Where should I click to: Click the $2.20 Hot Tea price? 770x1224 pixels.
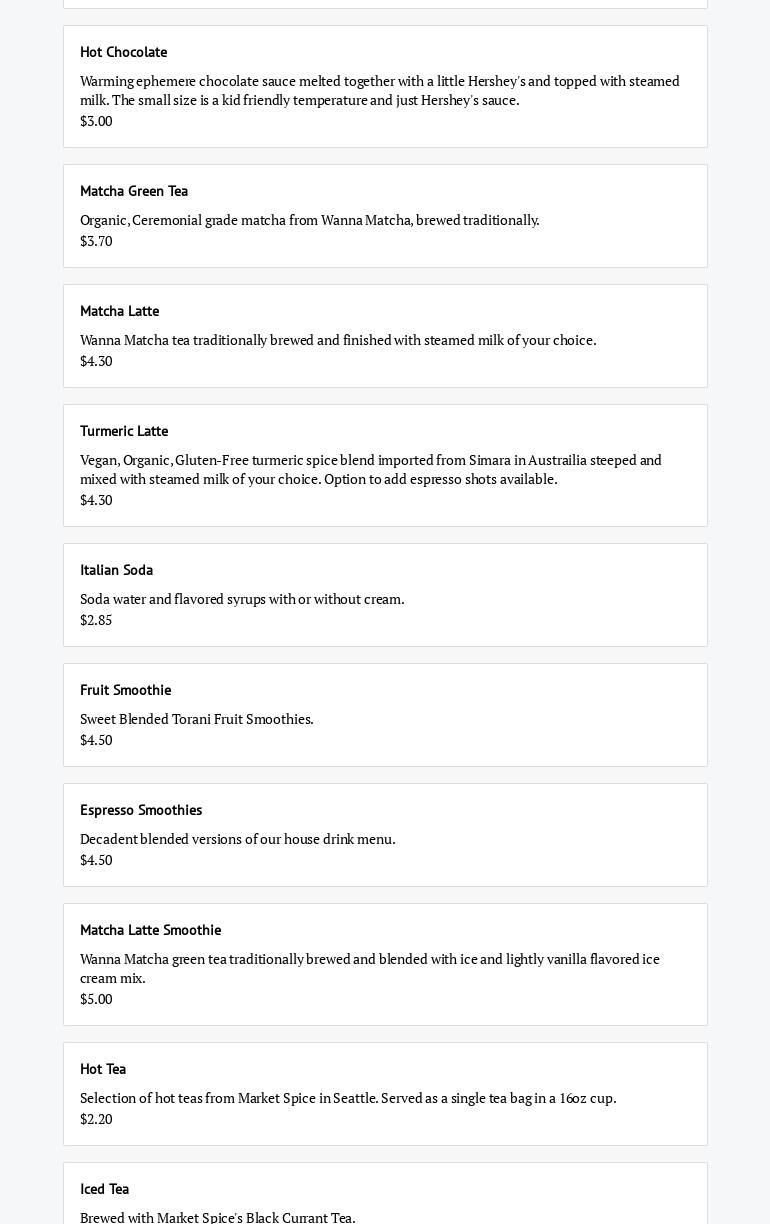[96, 1119]
